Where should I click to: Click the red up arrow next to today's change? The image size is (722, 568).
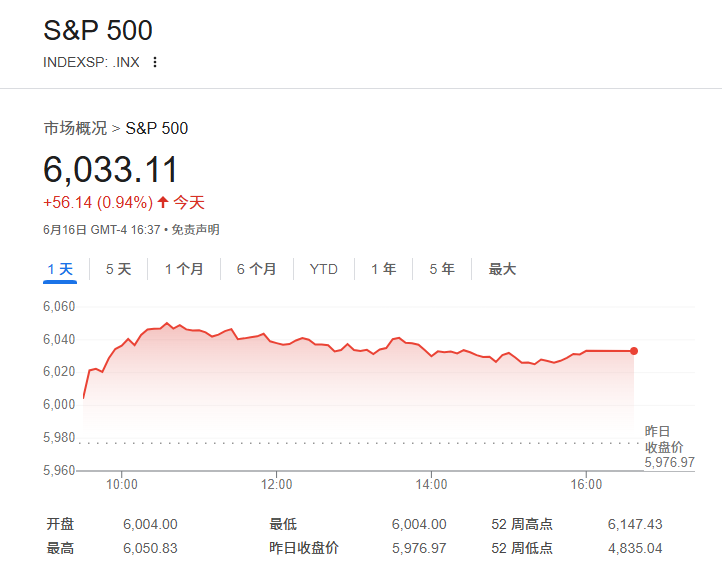tap(163, 202)
